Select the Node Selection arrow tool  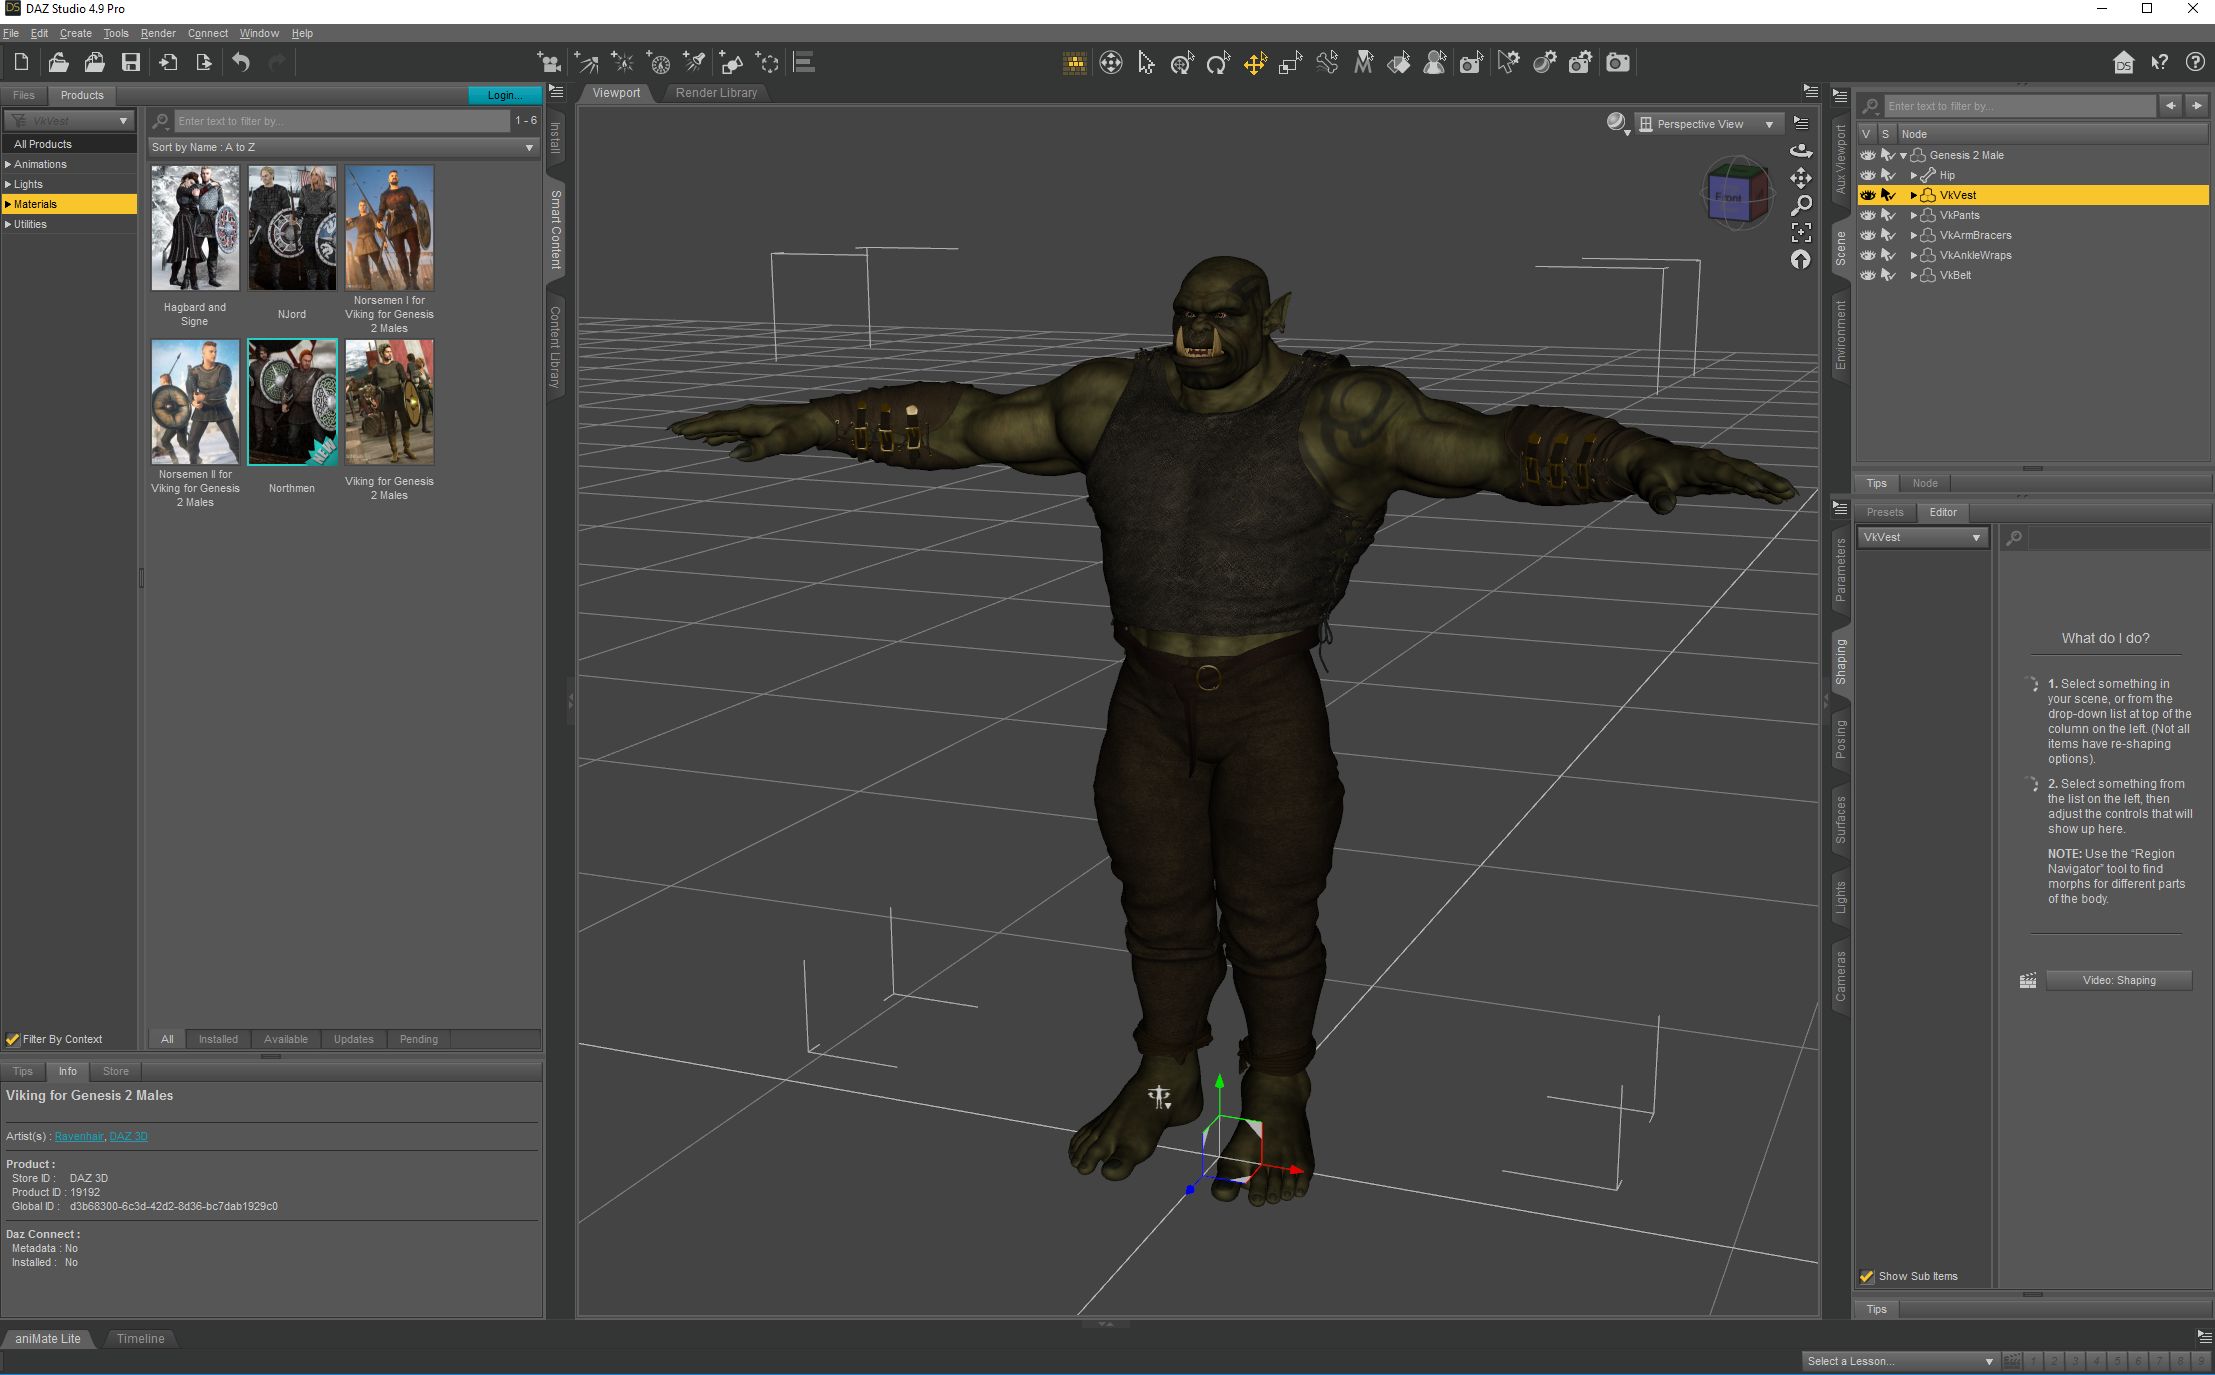pos(1146,63)
